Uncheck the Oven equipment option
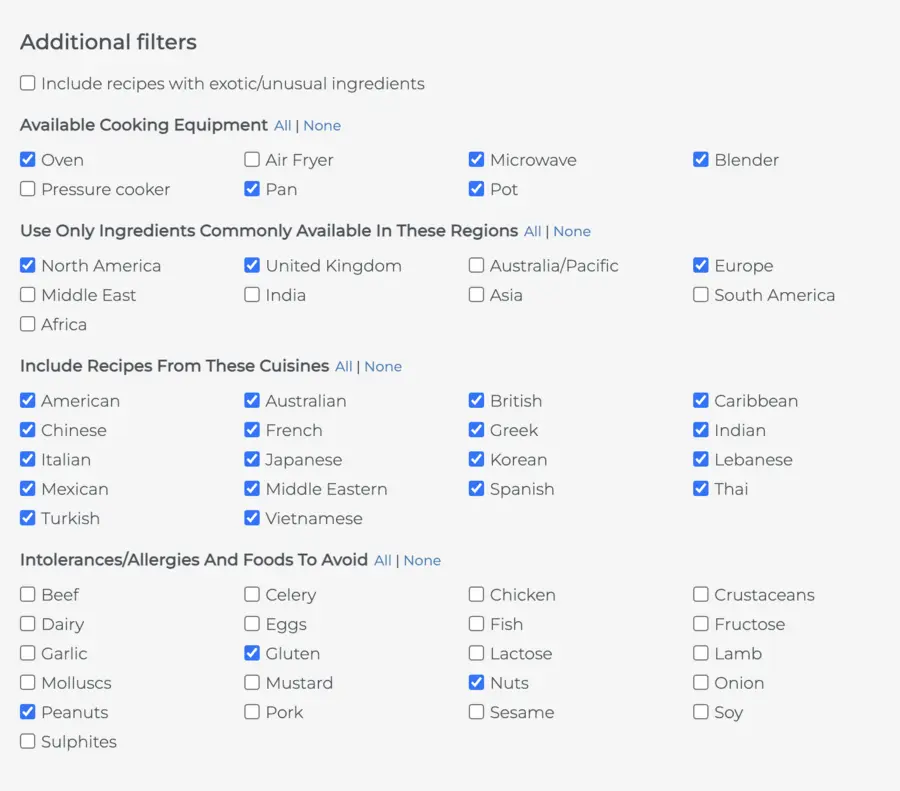The height and width of the screenshot is (791, 900). [x=27, y=160]
